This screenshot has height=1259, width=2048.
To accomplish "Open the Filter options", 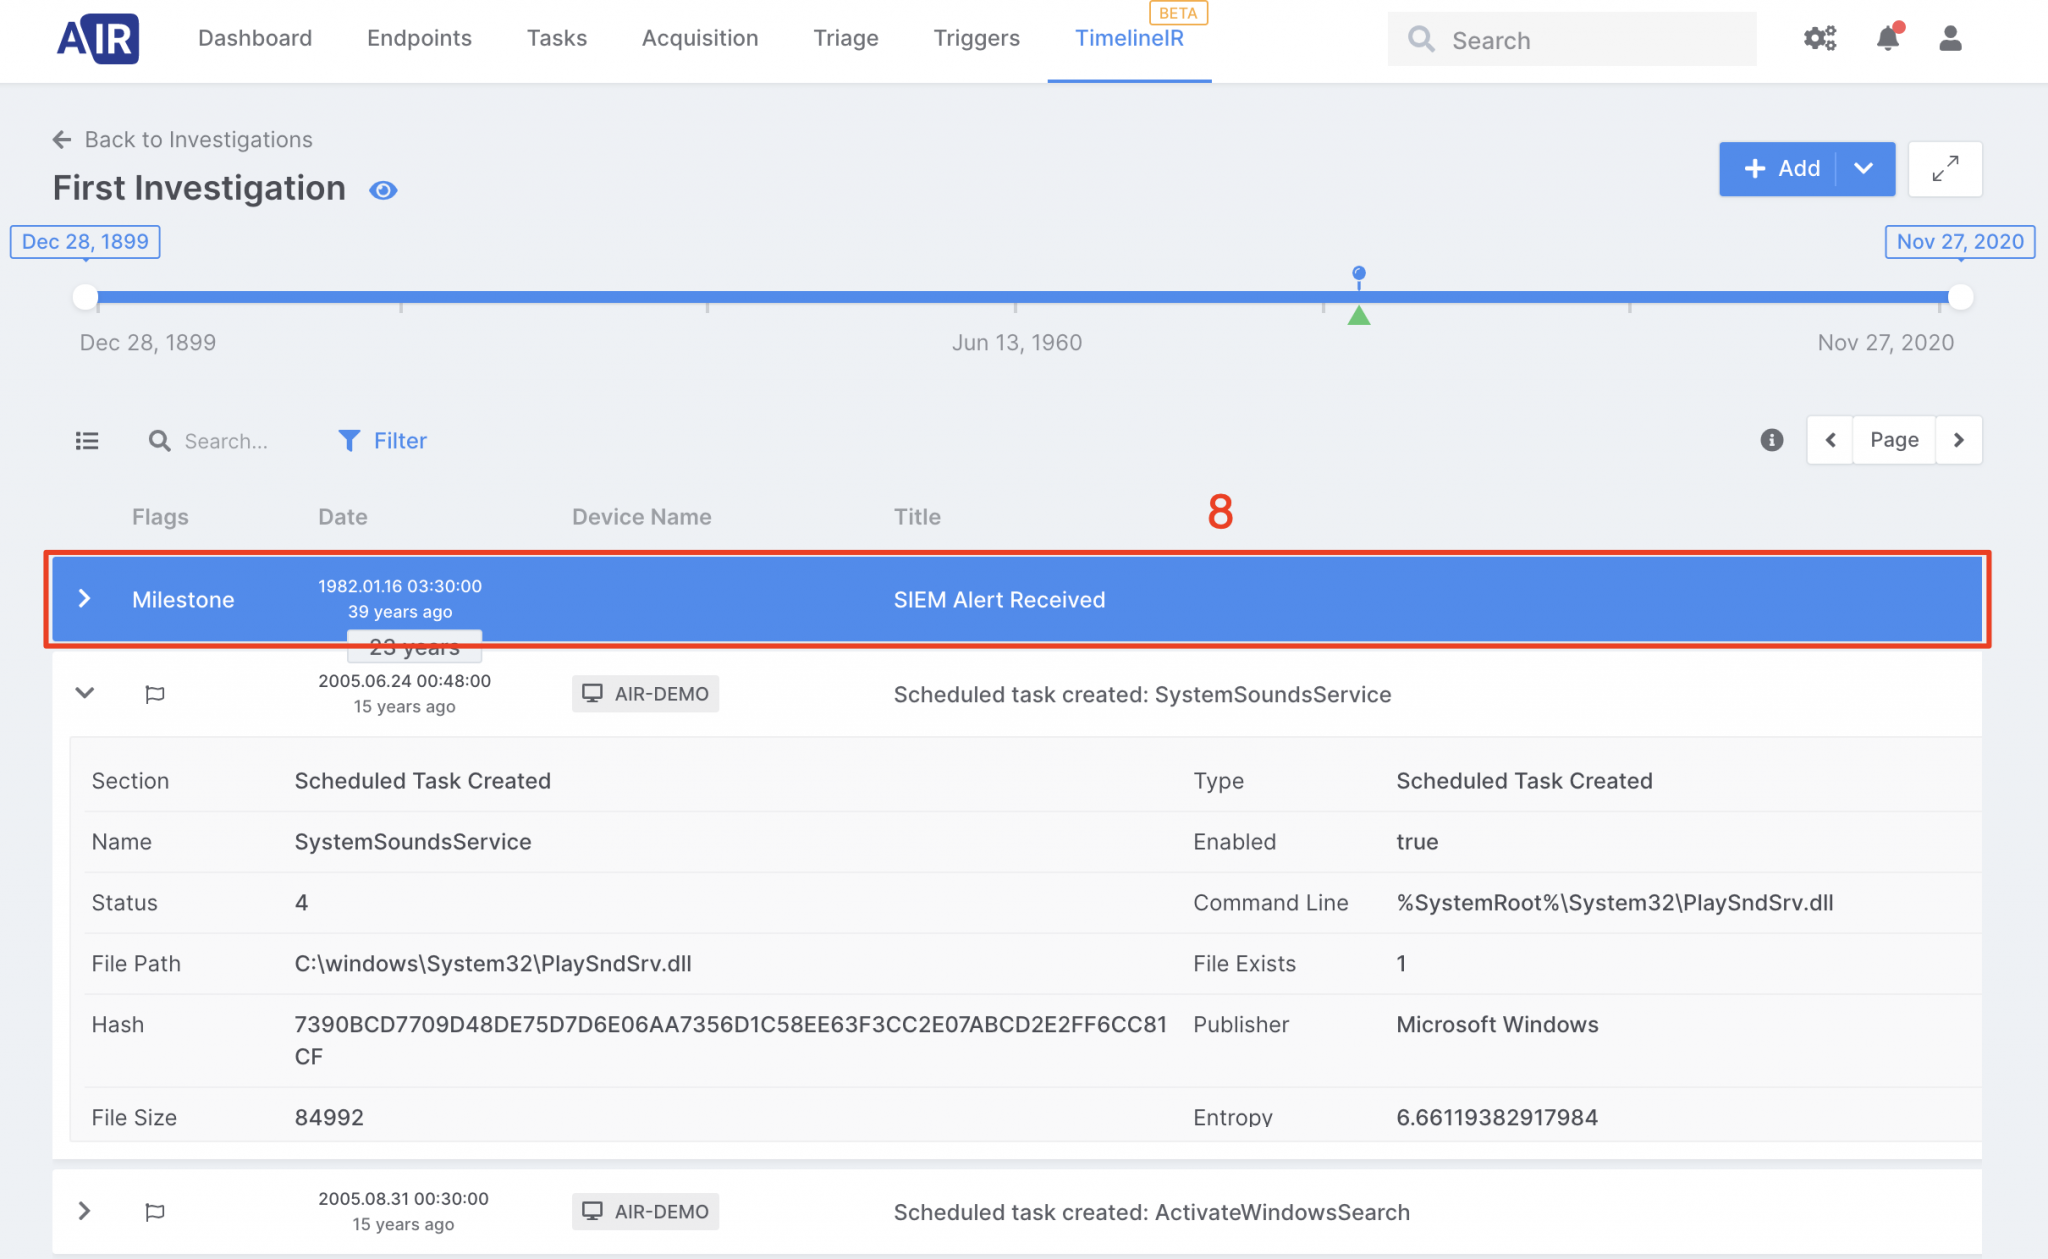I will tap(383, 441).
